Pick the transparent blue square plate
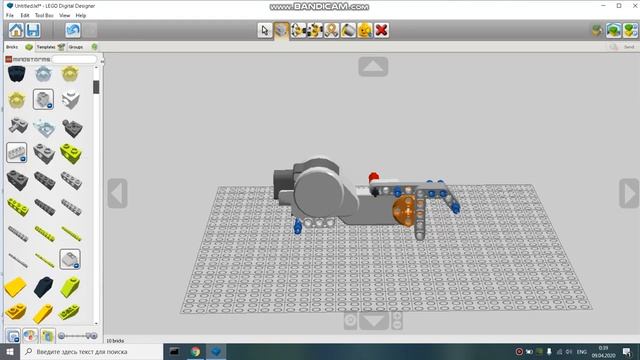 [44, 128]
